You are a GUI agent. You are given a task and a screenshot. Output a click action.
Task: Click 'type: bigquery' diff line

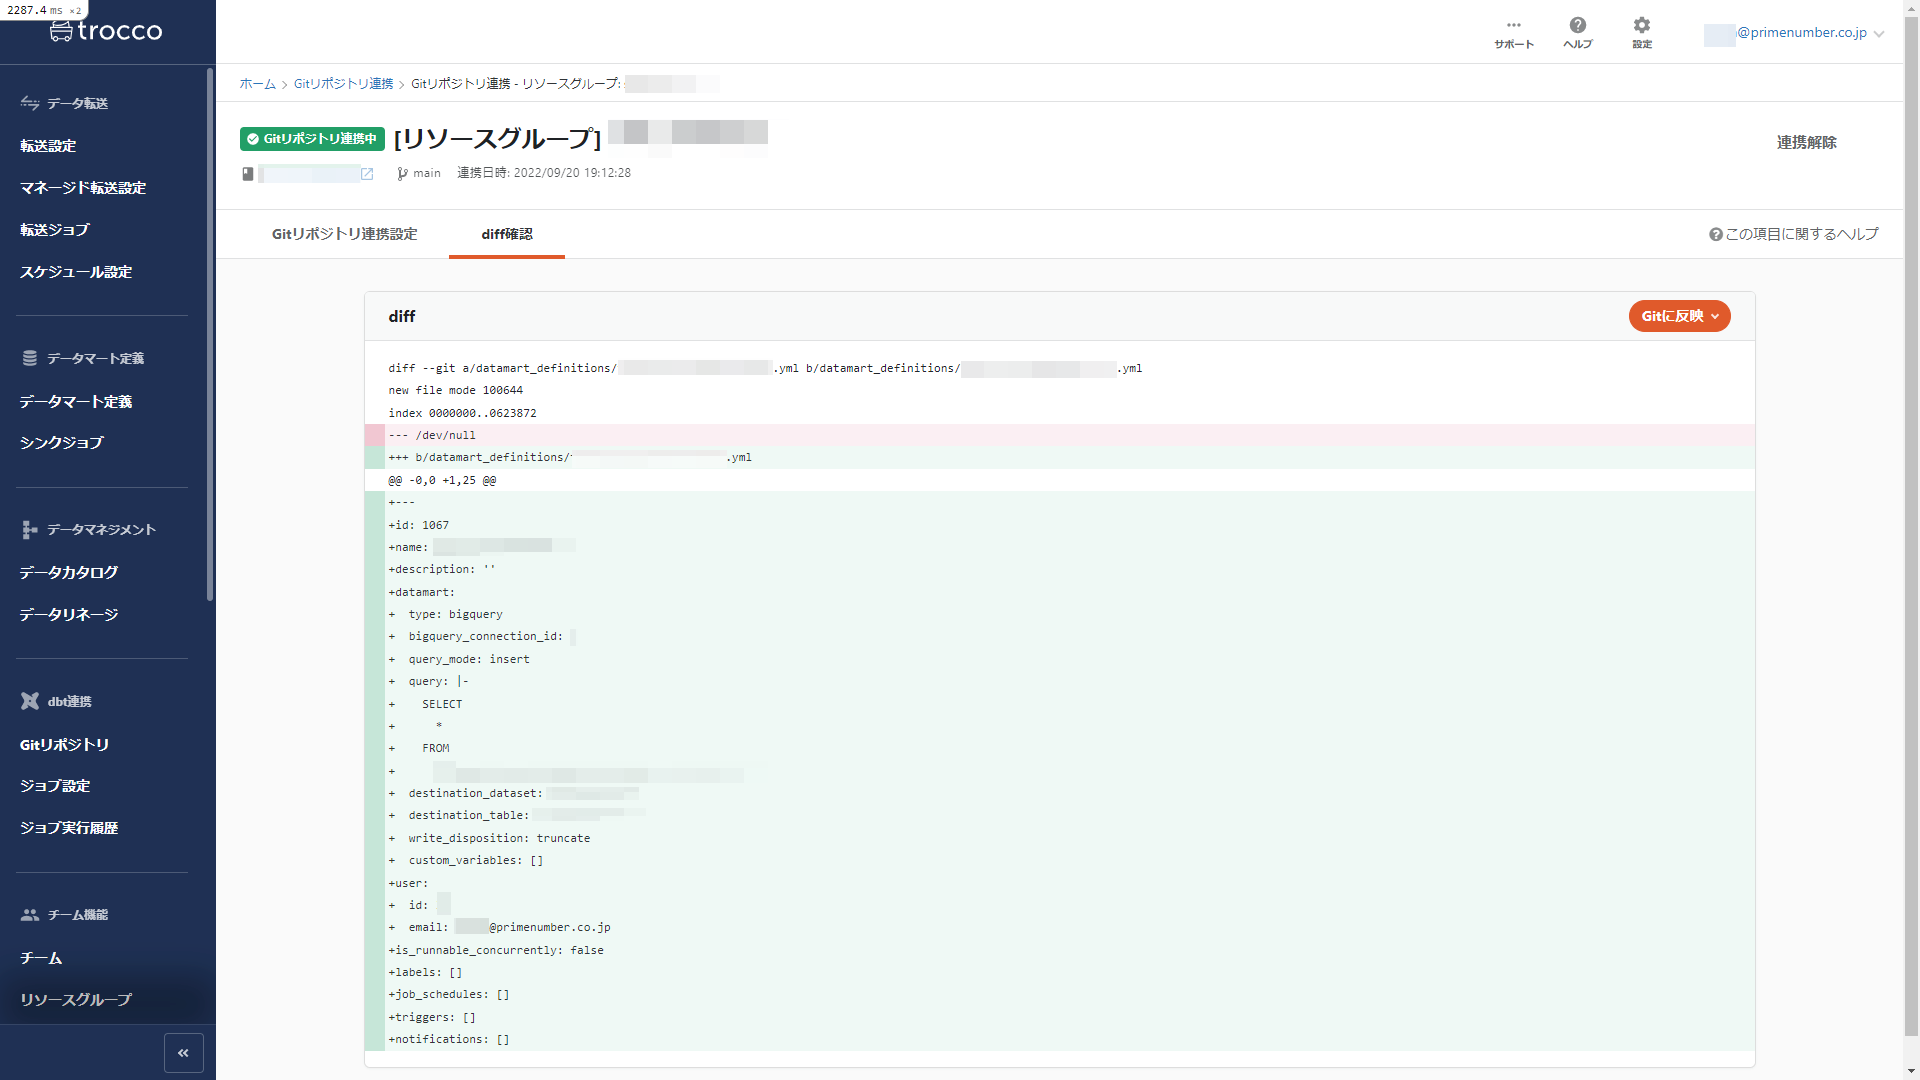[x=1059, y=614]
